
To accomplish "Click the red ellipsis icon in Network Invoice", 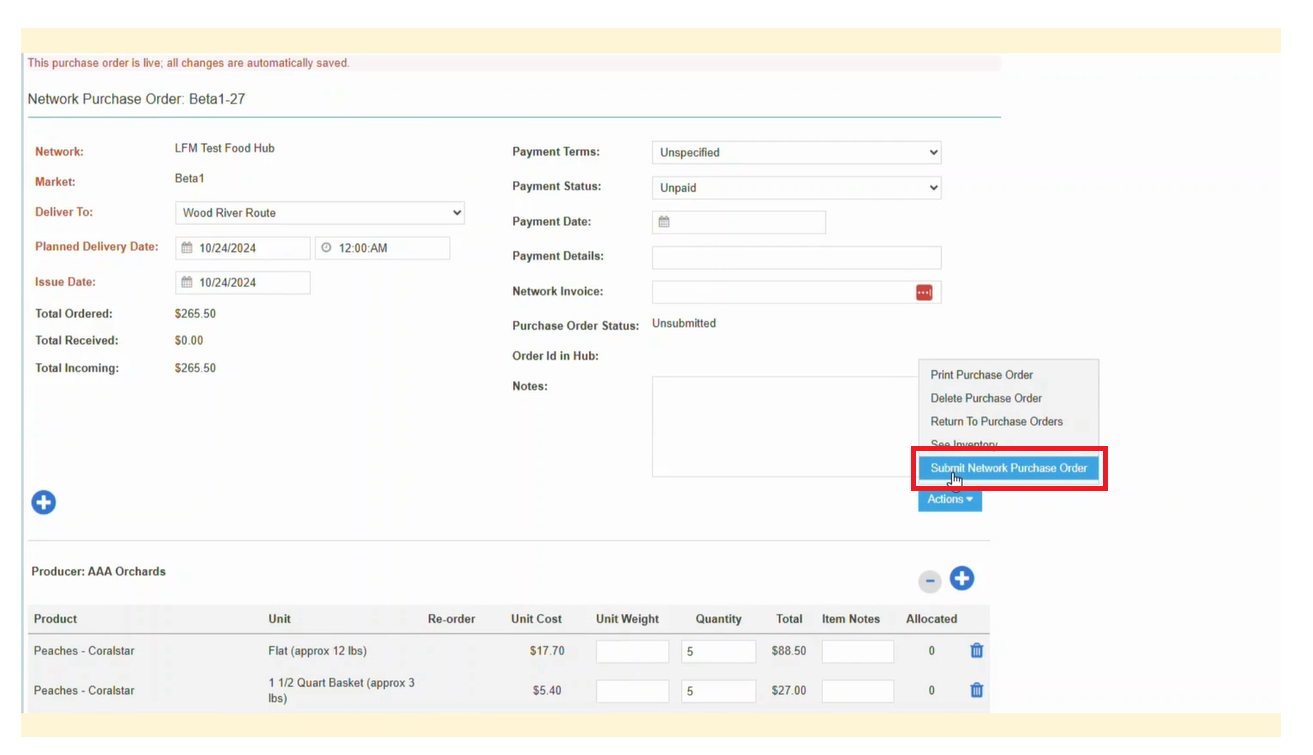I will pos(924,292).
